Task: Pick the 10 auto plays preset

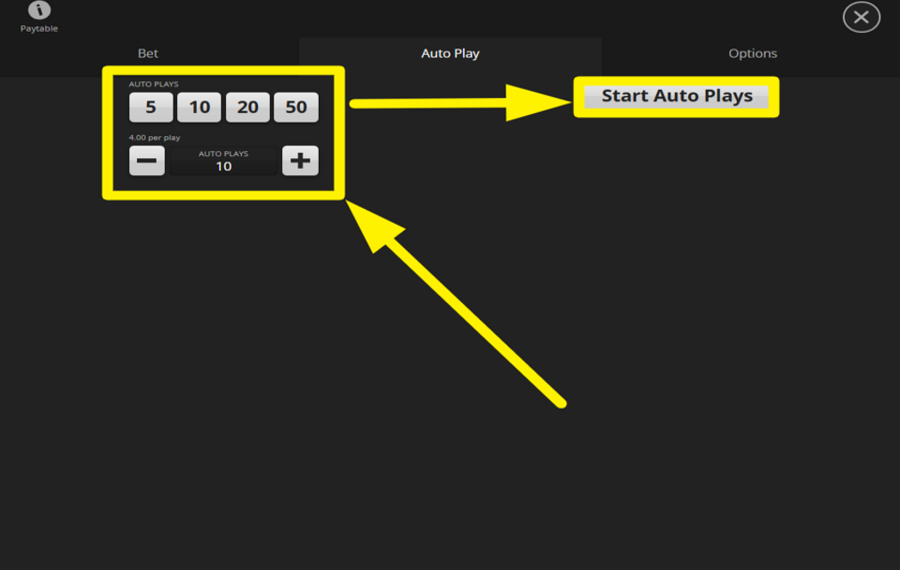Action: [x=199, y=107]
